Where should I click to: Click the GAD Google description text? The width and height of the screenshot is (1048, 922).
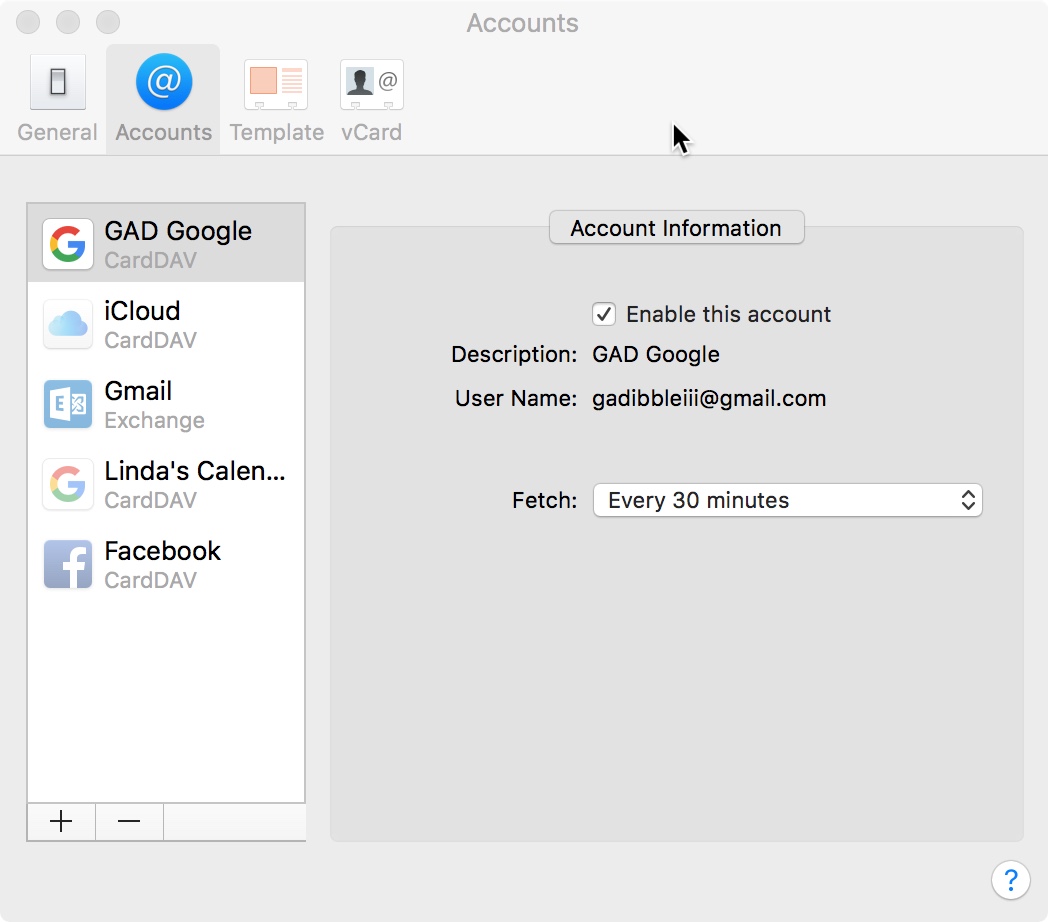click(656, 354)
